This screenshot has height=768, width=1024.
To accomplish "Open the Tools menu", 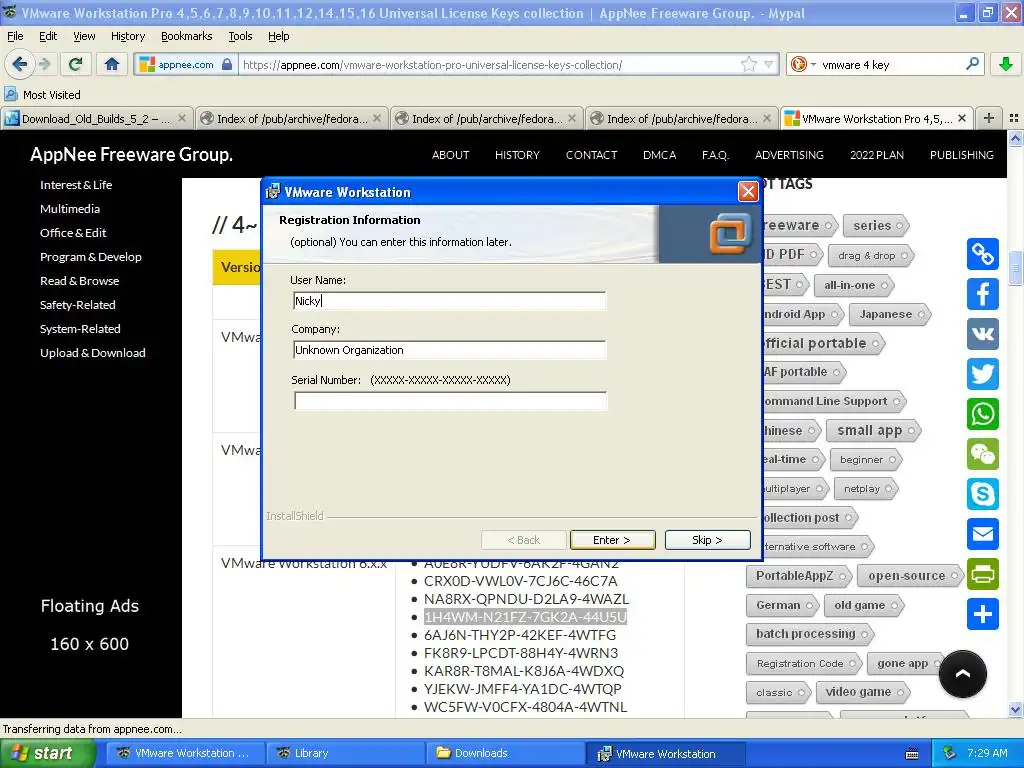I will (x=240, y=36).
